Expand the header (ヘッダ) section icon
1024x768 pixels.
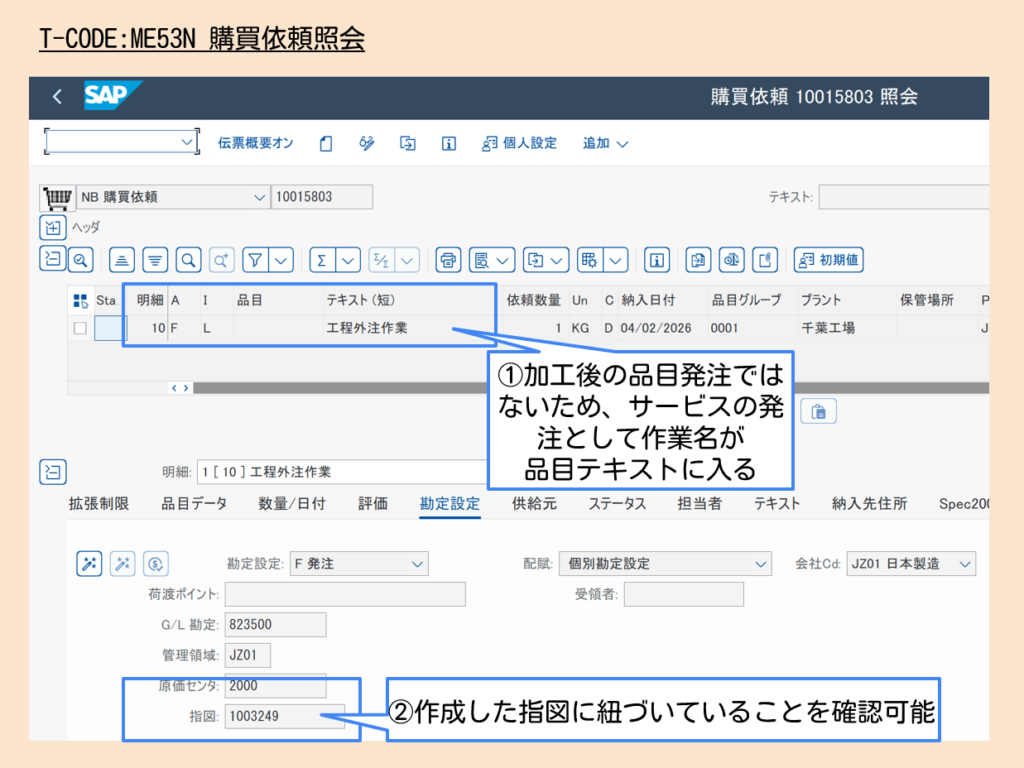[x=52, y=227]
